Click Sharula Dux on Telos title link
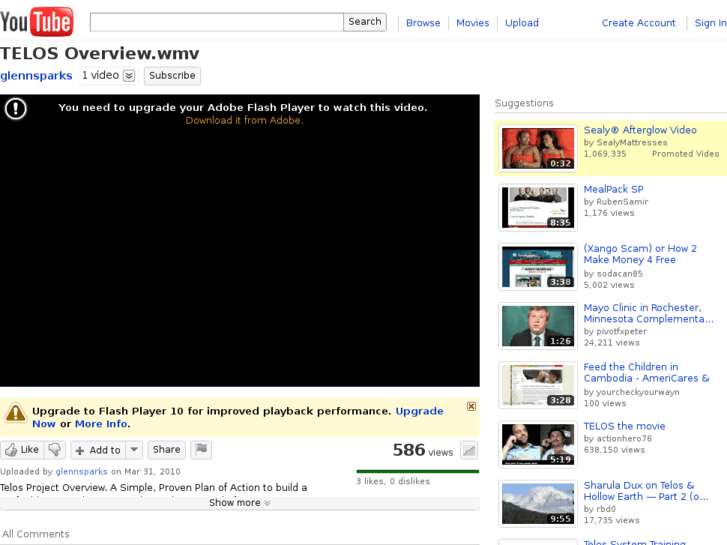Viewport: 727px width, 545px height. [646, 491]
